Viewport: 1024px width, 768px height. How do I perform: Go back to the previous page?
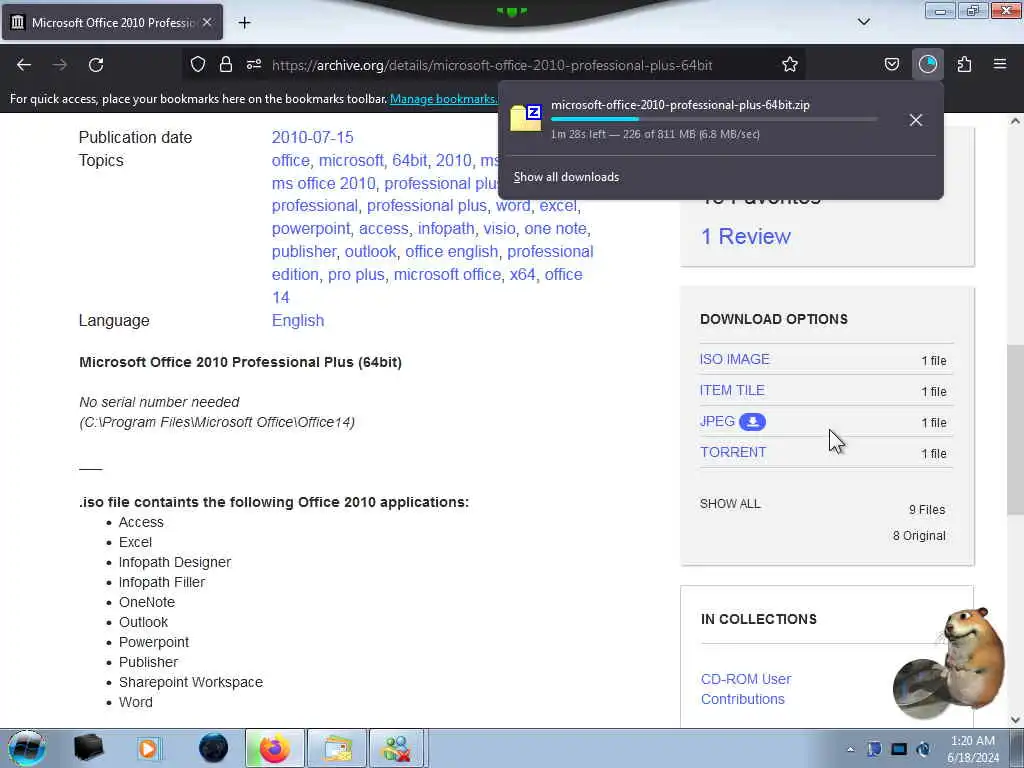pos(24,65)
